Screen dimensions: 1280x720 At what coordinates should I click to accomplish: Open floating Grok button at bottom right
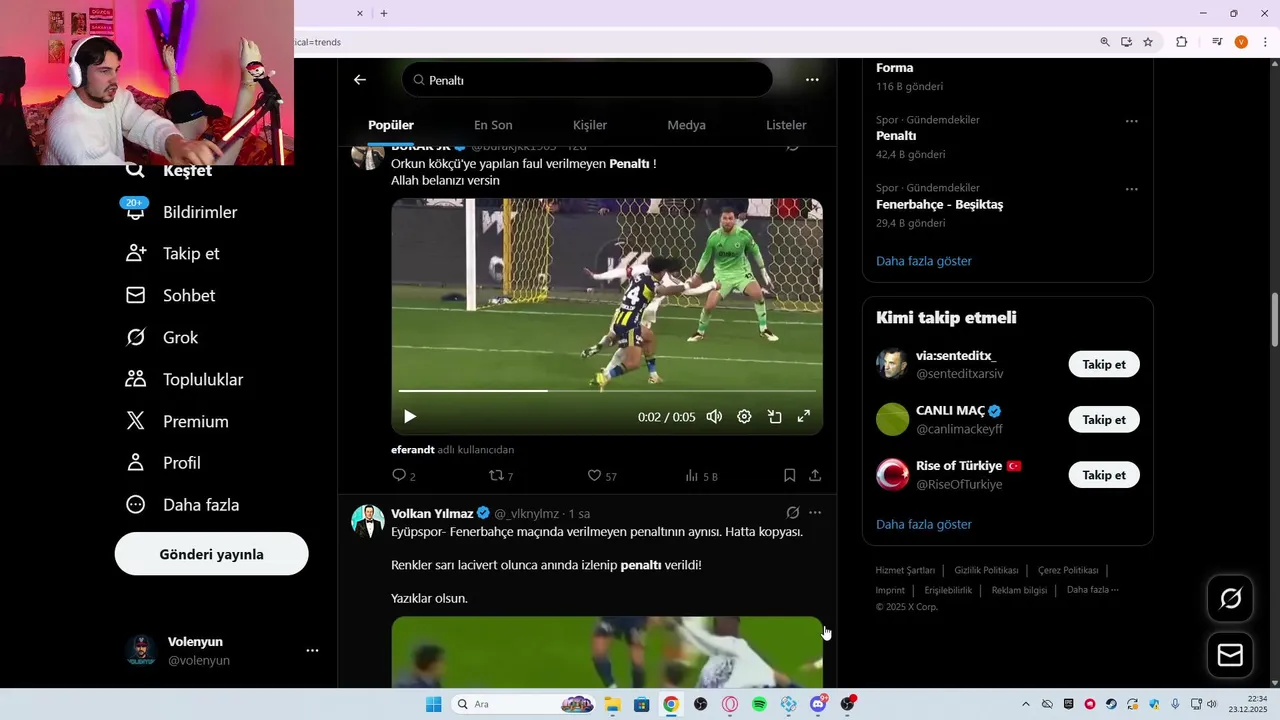pyautogui.click(x=1230, y=598)
